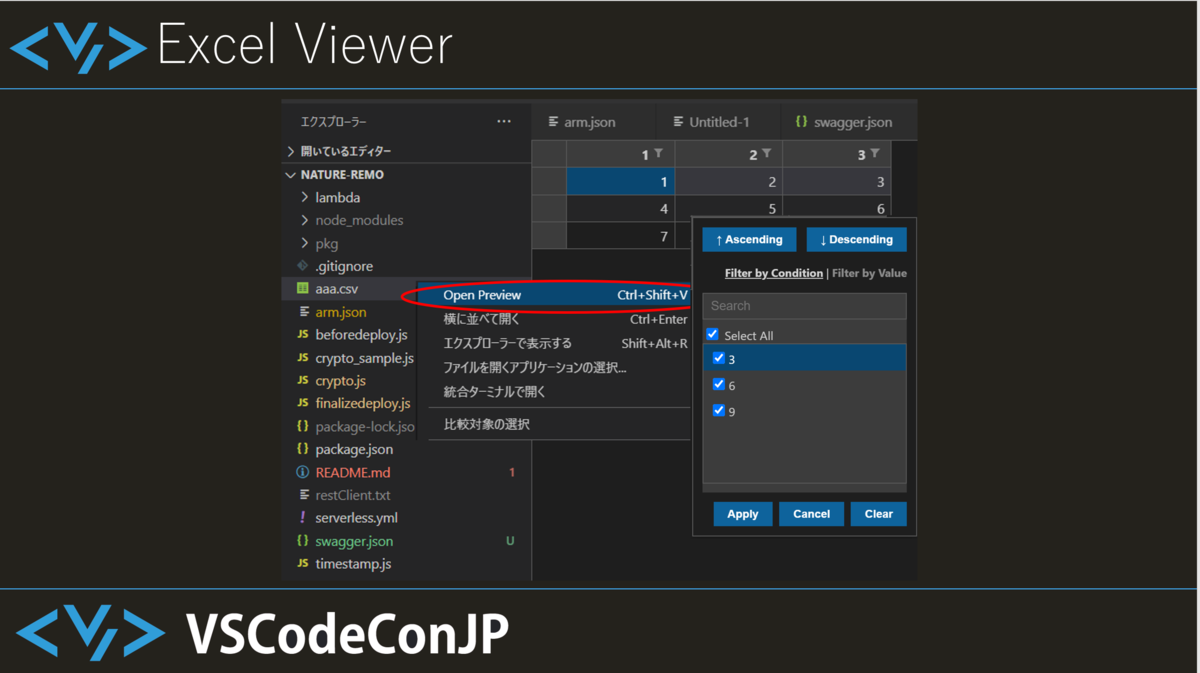The width and height of the screenshot is (1200, 673).
Task: Switch to Filter by Condition
Action: 774,273
